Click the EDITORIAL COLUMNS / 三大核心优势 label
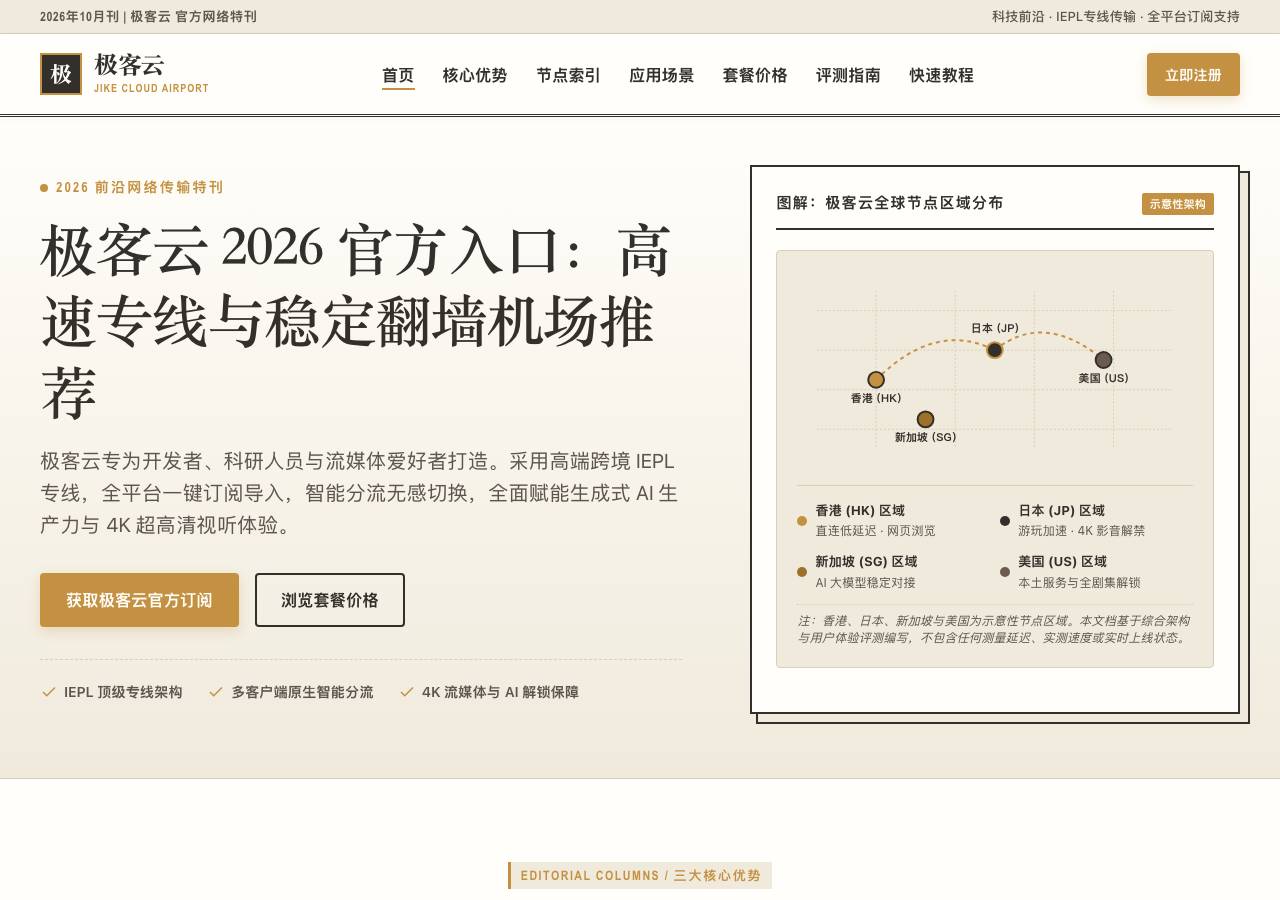Viewport: 1280px width, 900px height. [x=640, y=876]
